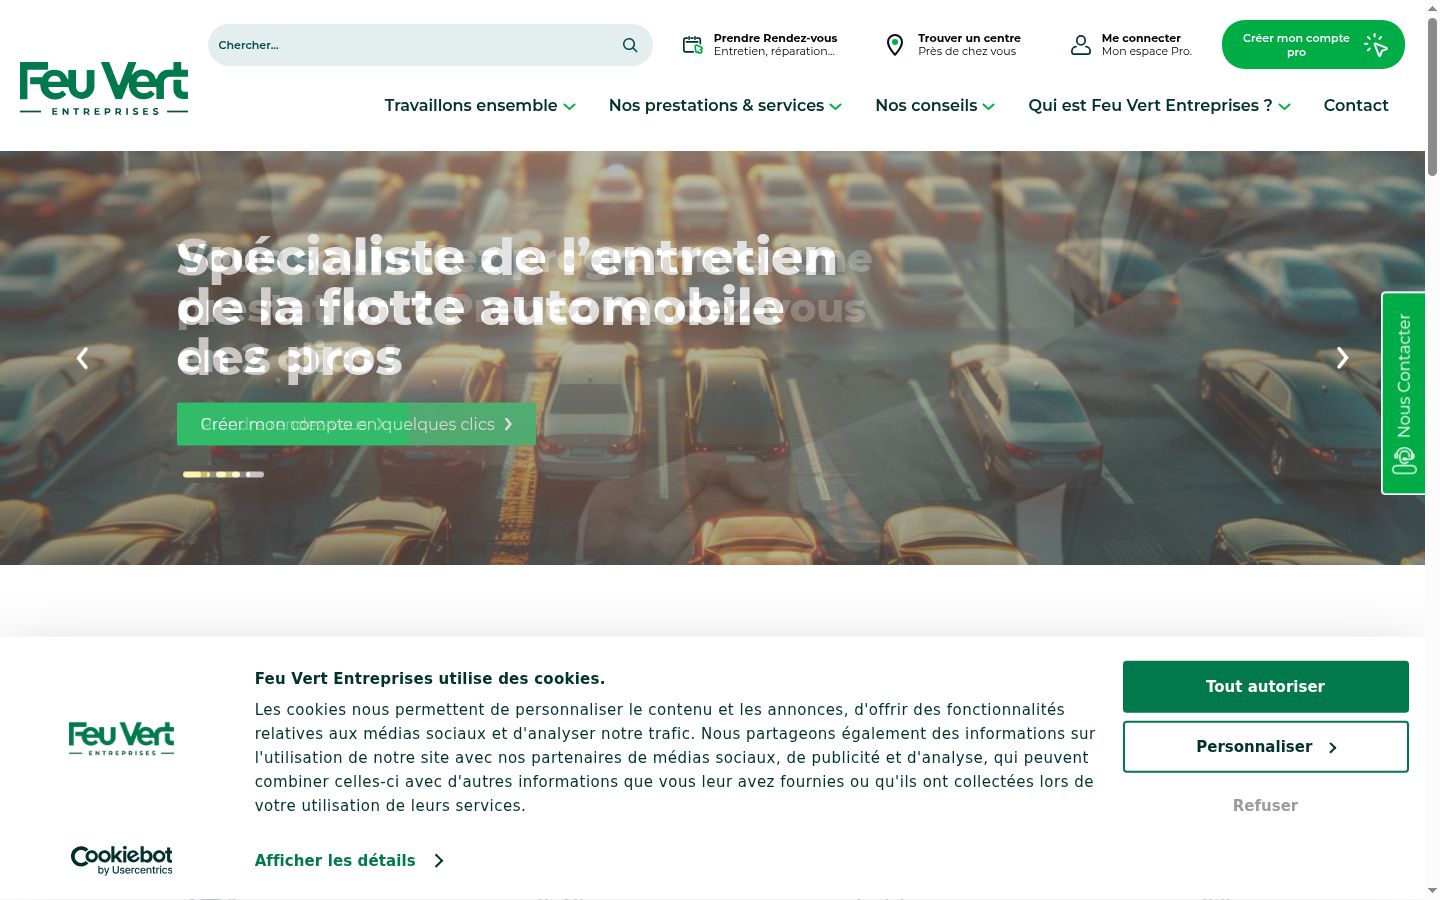Expand Nos conseils menu
The image size is (1440, 900).
click(935, 105)
